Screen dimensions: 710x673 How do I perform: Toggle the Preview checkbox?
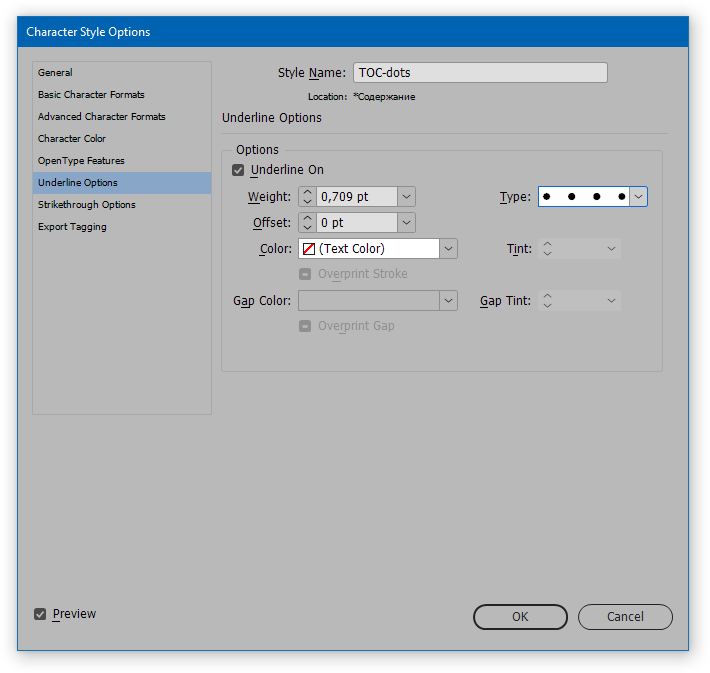(x=40, y=614)
